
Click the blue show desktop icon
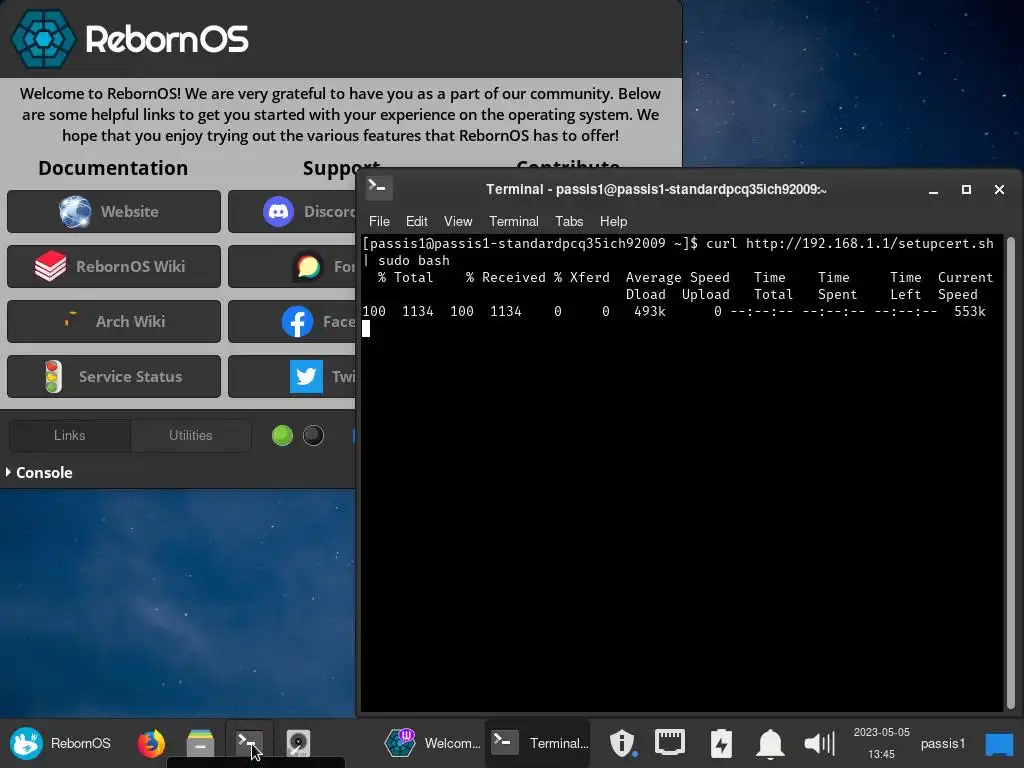(999, 744)
